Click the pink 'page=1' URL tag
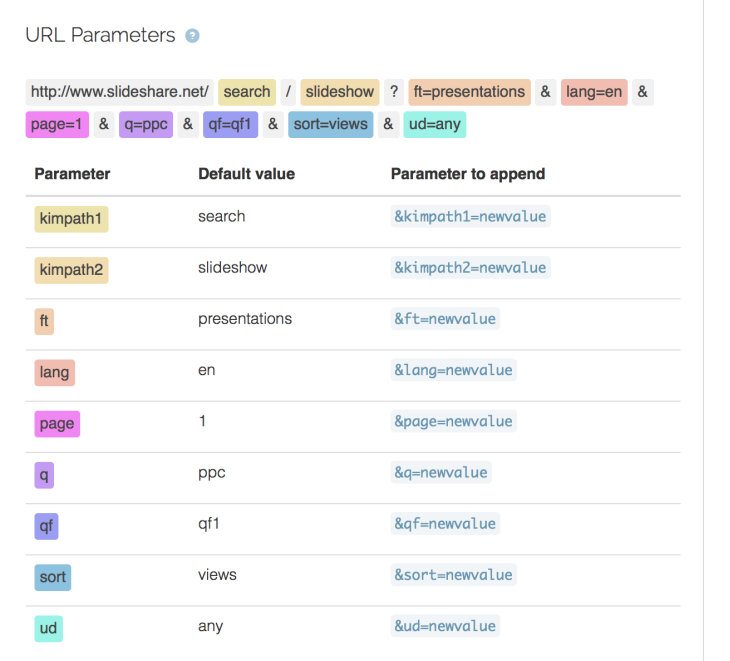The width and height of the screenshot is (730, 661). click(58, 125)
